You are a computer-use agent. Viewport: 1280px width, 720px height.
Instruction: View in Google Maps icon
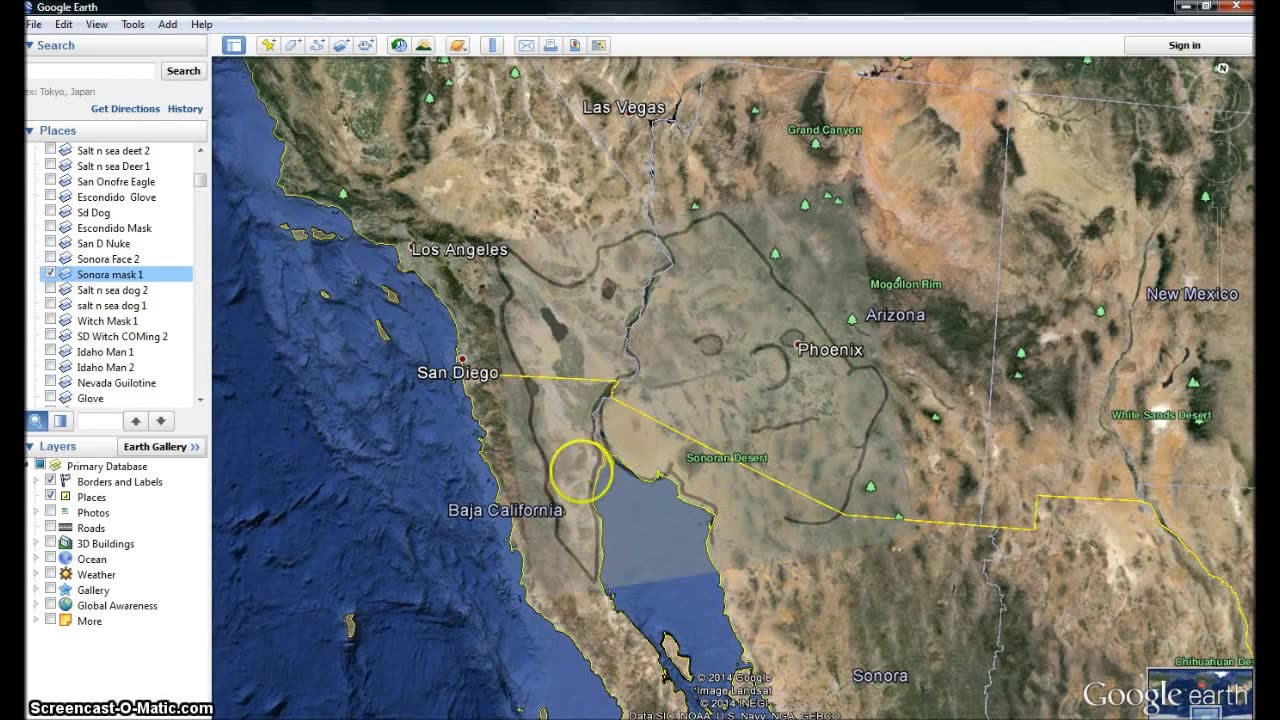599,45
